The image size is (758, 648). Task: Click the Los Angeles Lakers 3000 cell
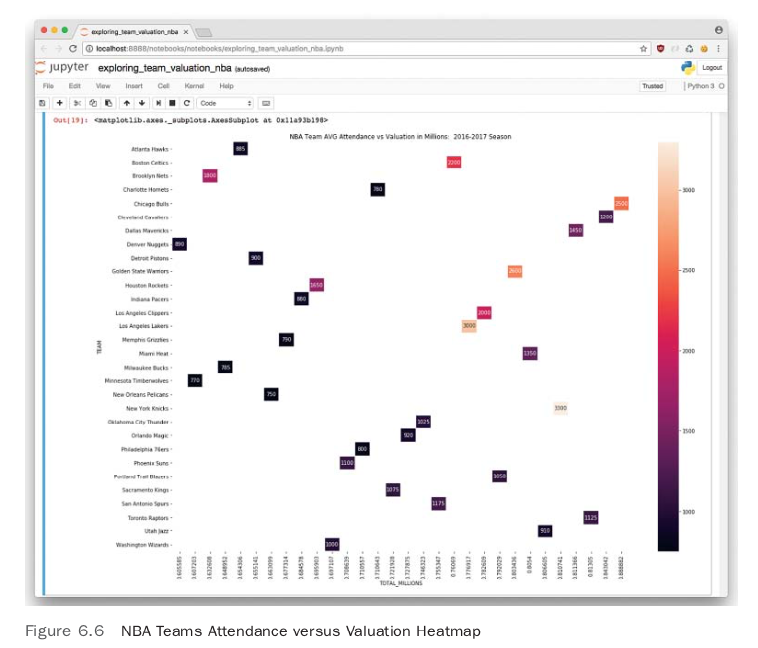[x=469, y=325]
